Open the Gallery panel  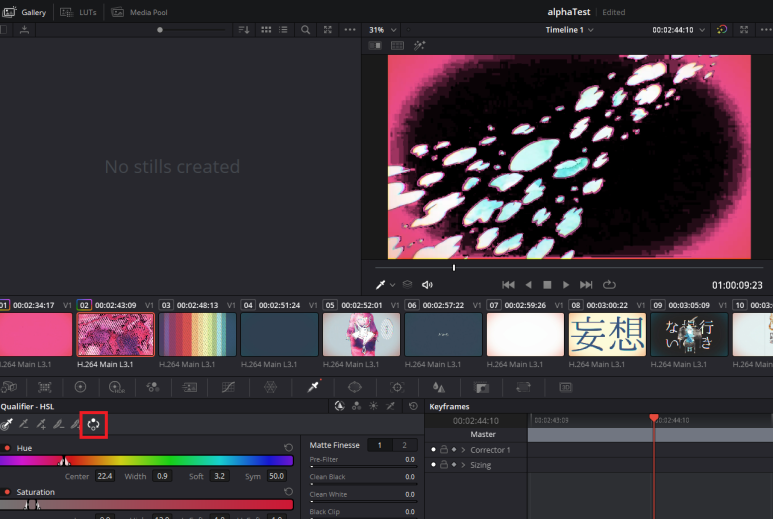25,12
